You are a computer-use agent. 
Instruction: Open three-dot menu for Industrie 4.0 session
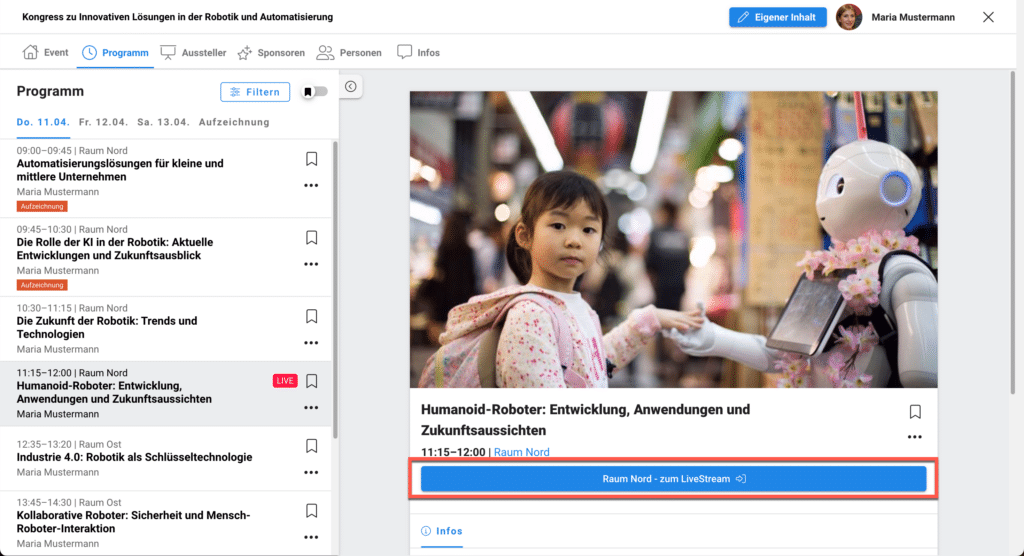coord(311,472)
